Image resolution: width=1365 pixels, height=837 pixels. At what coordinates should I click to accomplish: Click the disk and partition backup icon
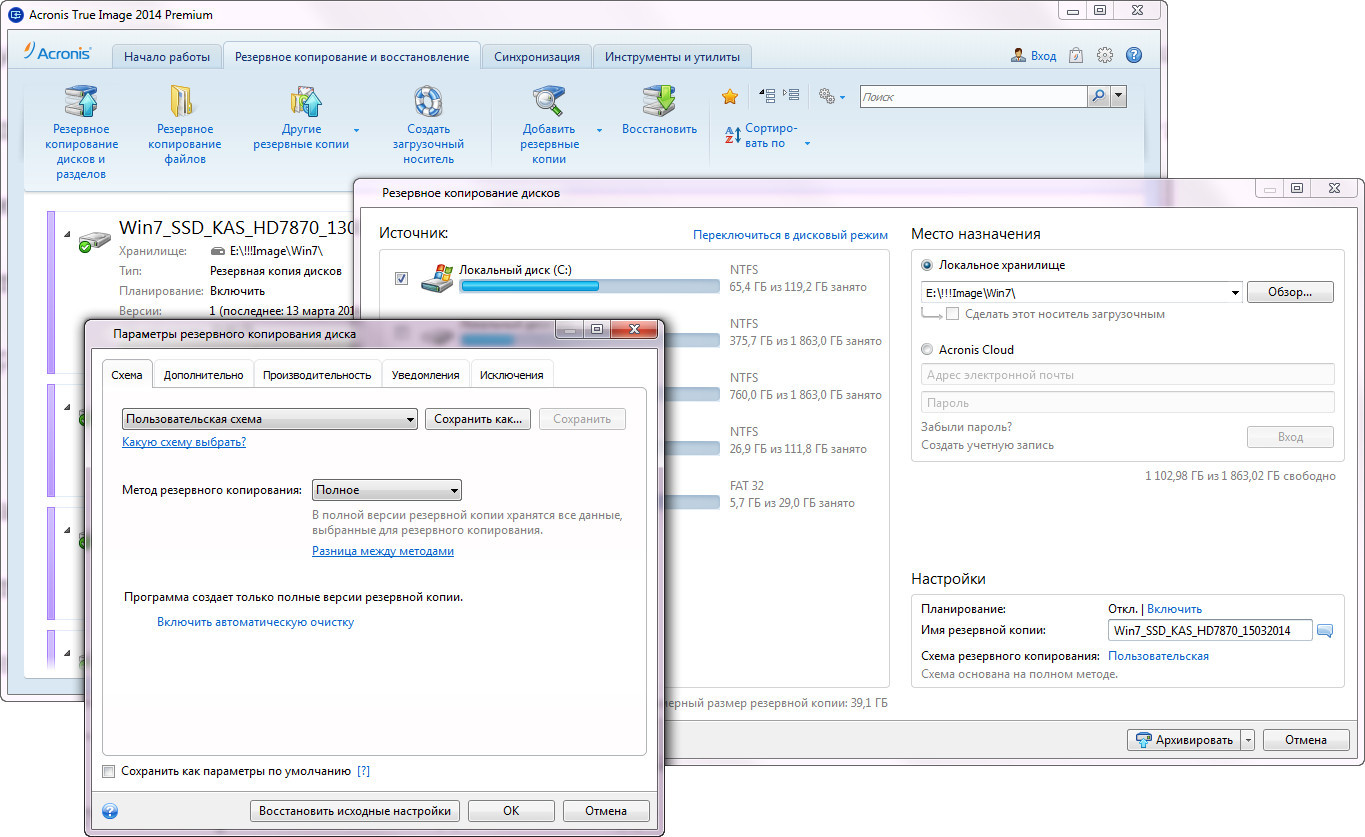81,102
